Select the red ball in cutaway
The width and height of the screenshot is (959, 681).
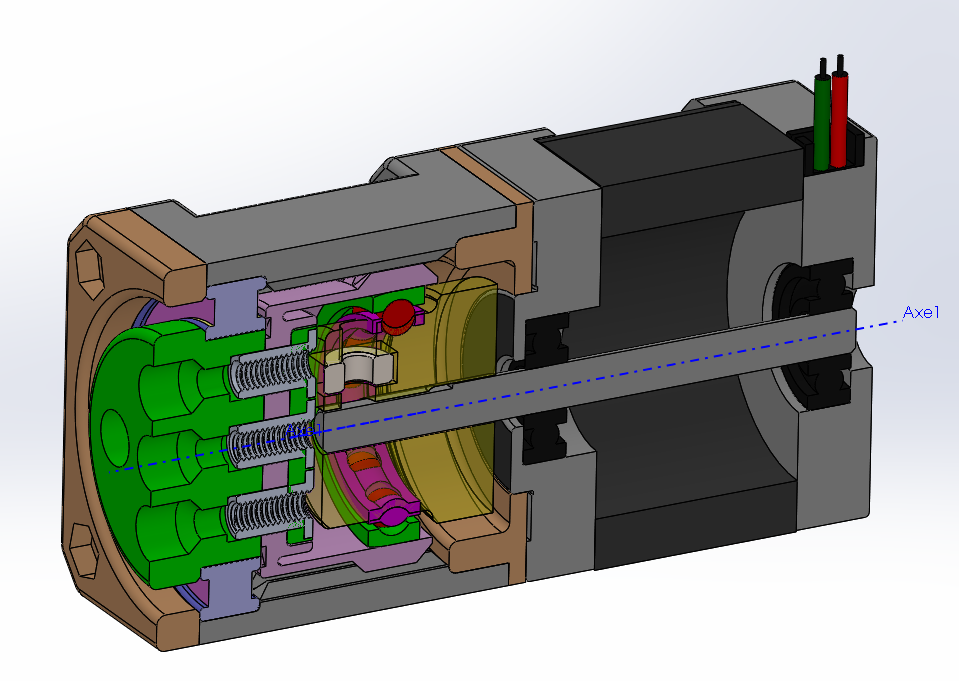399,316
